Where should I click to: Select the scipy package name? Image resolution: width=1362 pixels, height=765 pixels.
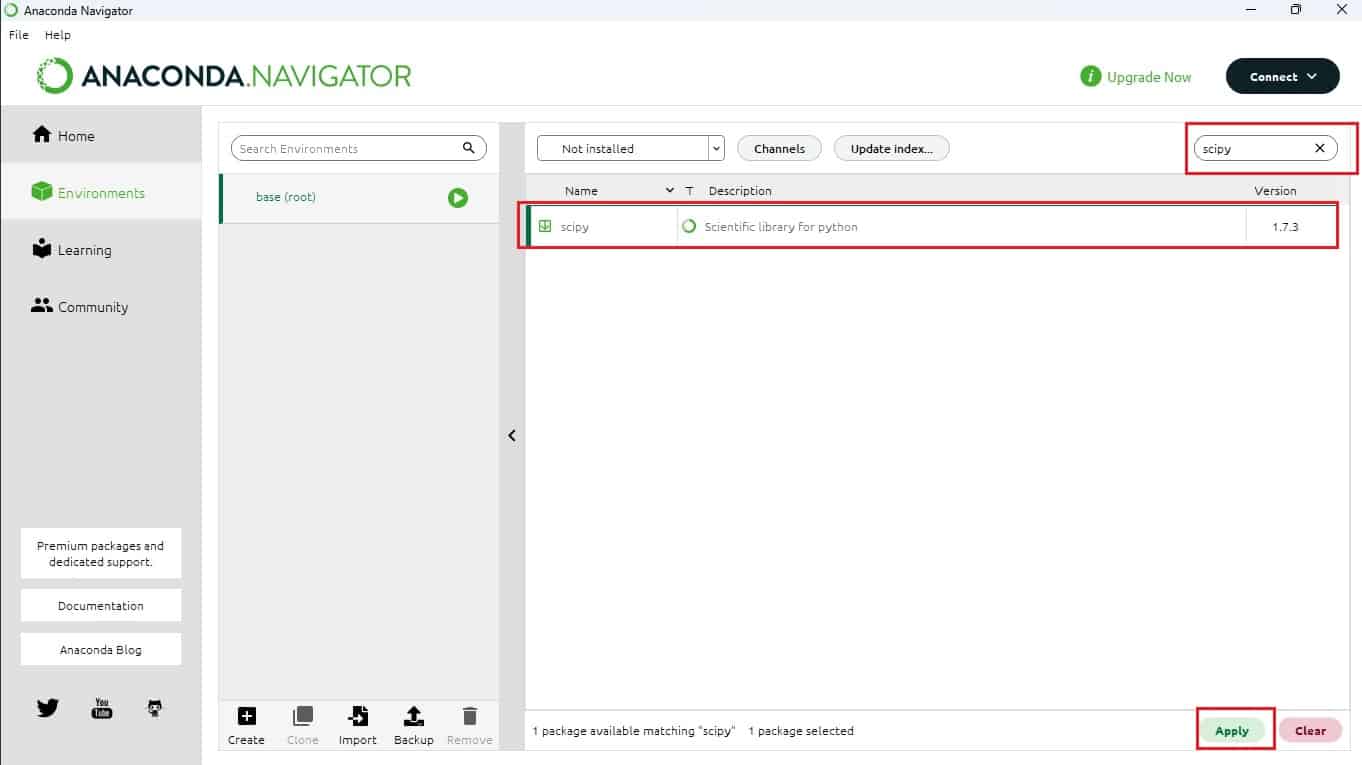575,227
